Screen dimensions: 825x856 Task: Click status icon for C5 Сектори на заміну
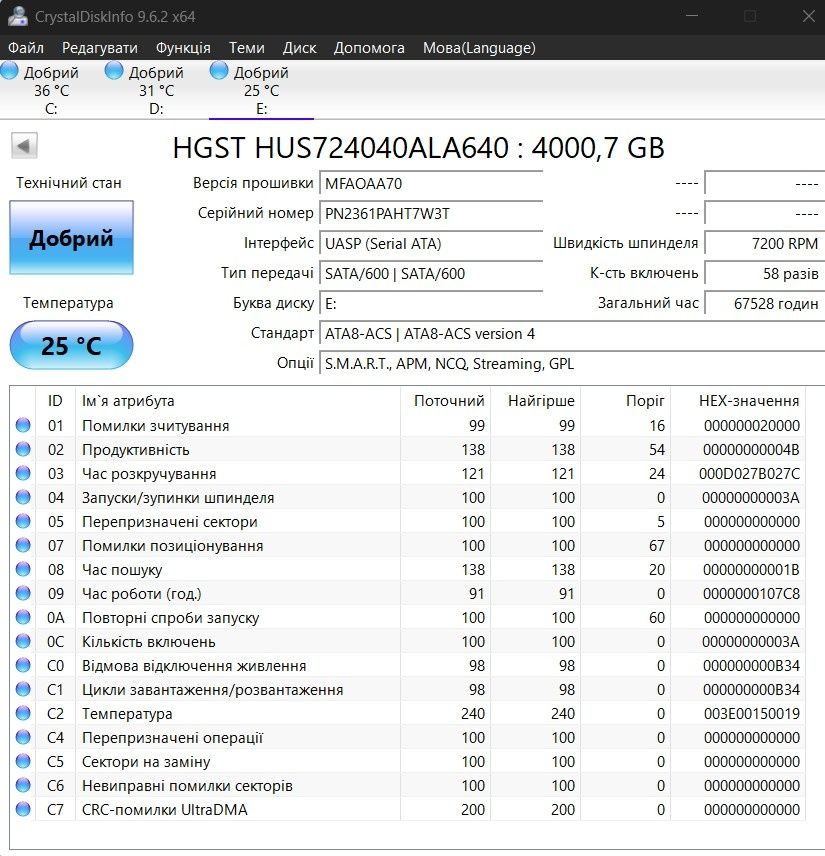(x=23, y=761)
